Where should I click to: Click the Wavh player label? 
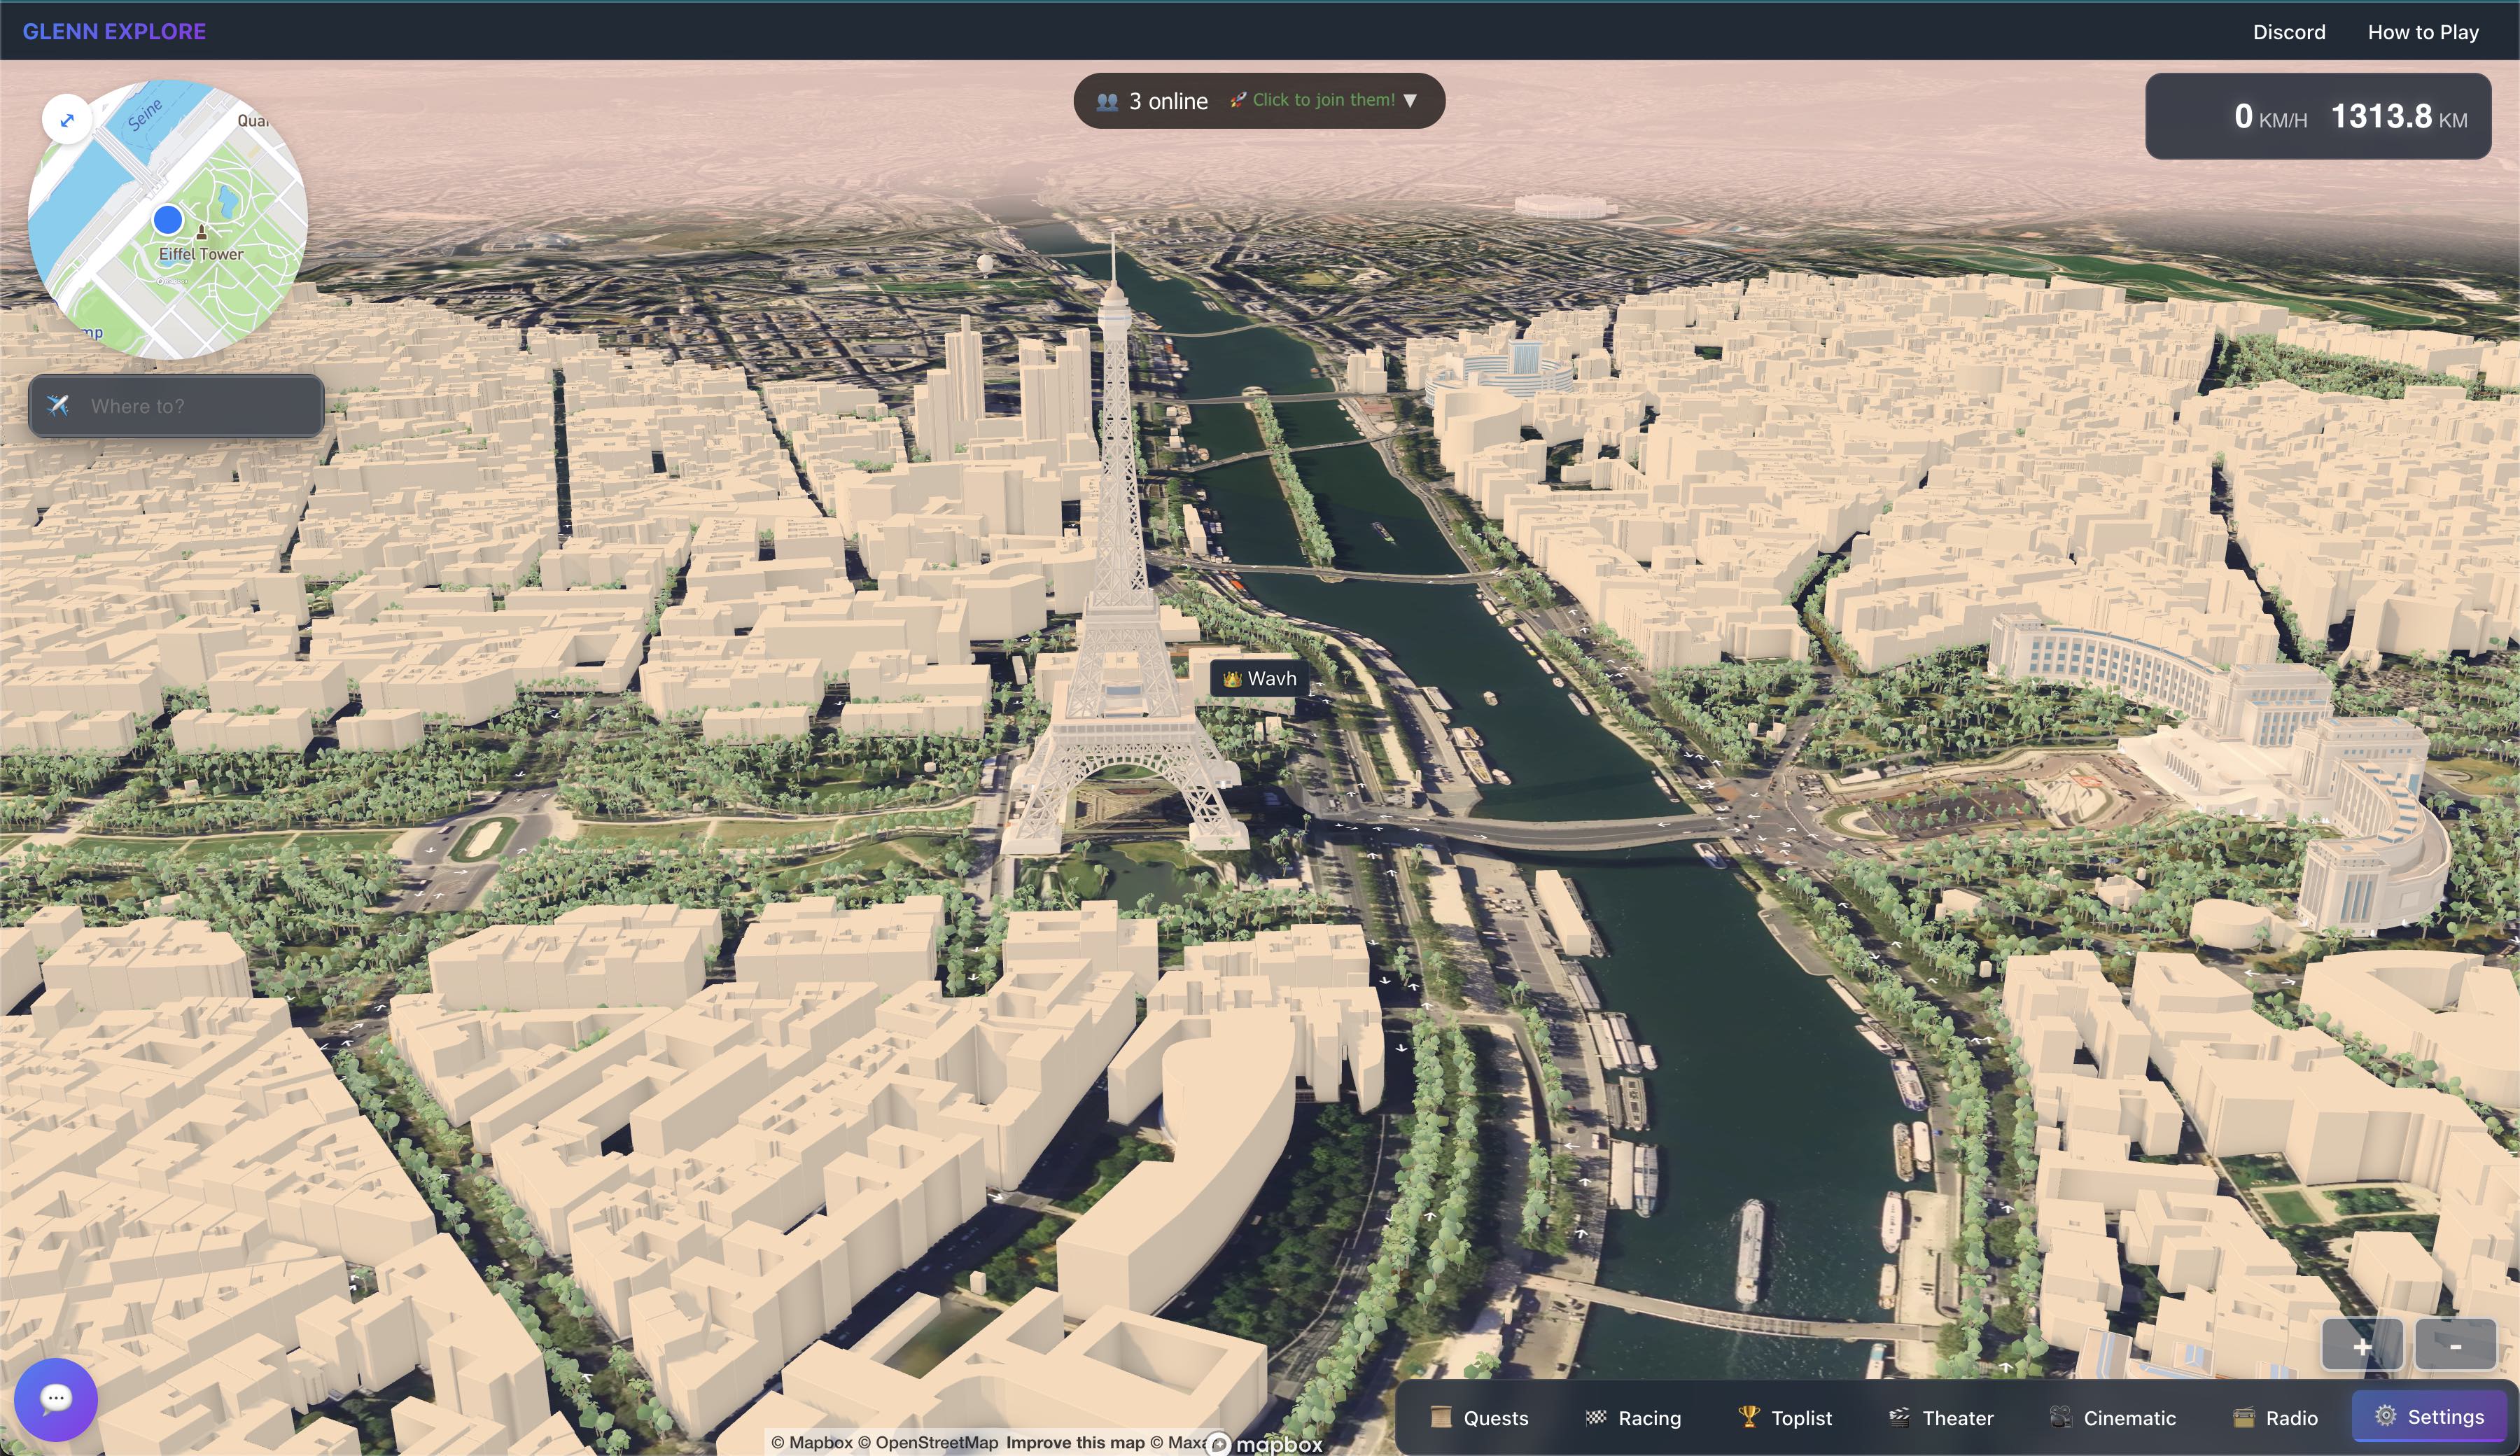click(1259, 678)
